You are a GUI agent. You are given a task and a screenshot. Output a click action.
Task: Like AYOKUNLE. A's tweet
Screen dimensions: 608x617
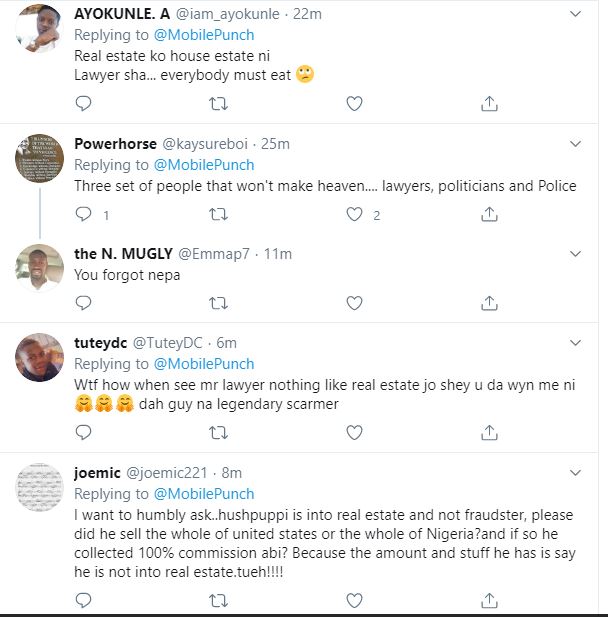(x=353, y=103)
